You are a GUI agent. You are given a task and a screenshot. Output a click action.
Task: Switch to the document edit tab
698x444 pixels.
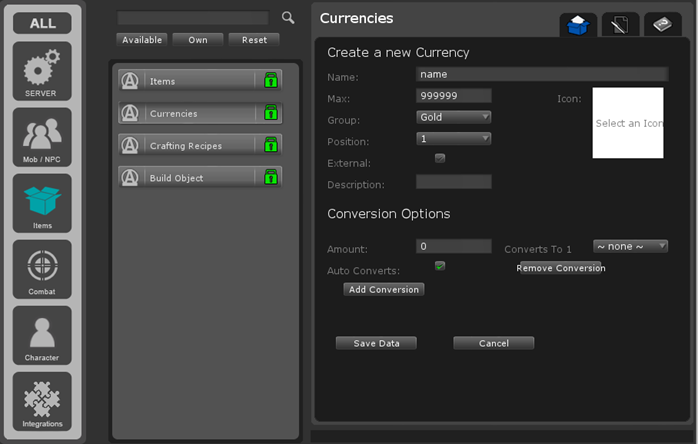click(x=619, y=25)
